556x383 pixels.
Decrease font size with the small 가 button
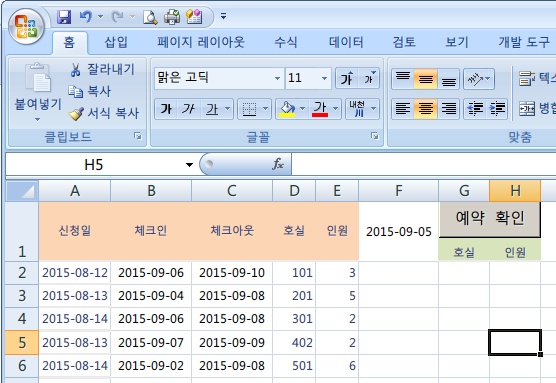[x=369, y=78]
